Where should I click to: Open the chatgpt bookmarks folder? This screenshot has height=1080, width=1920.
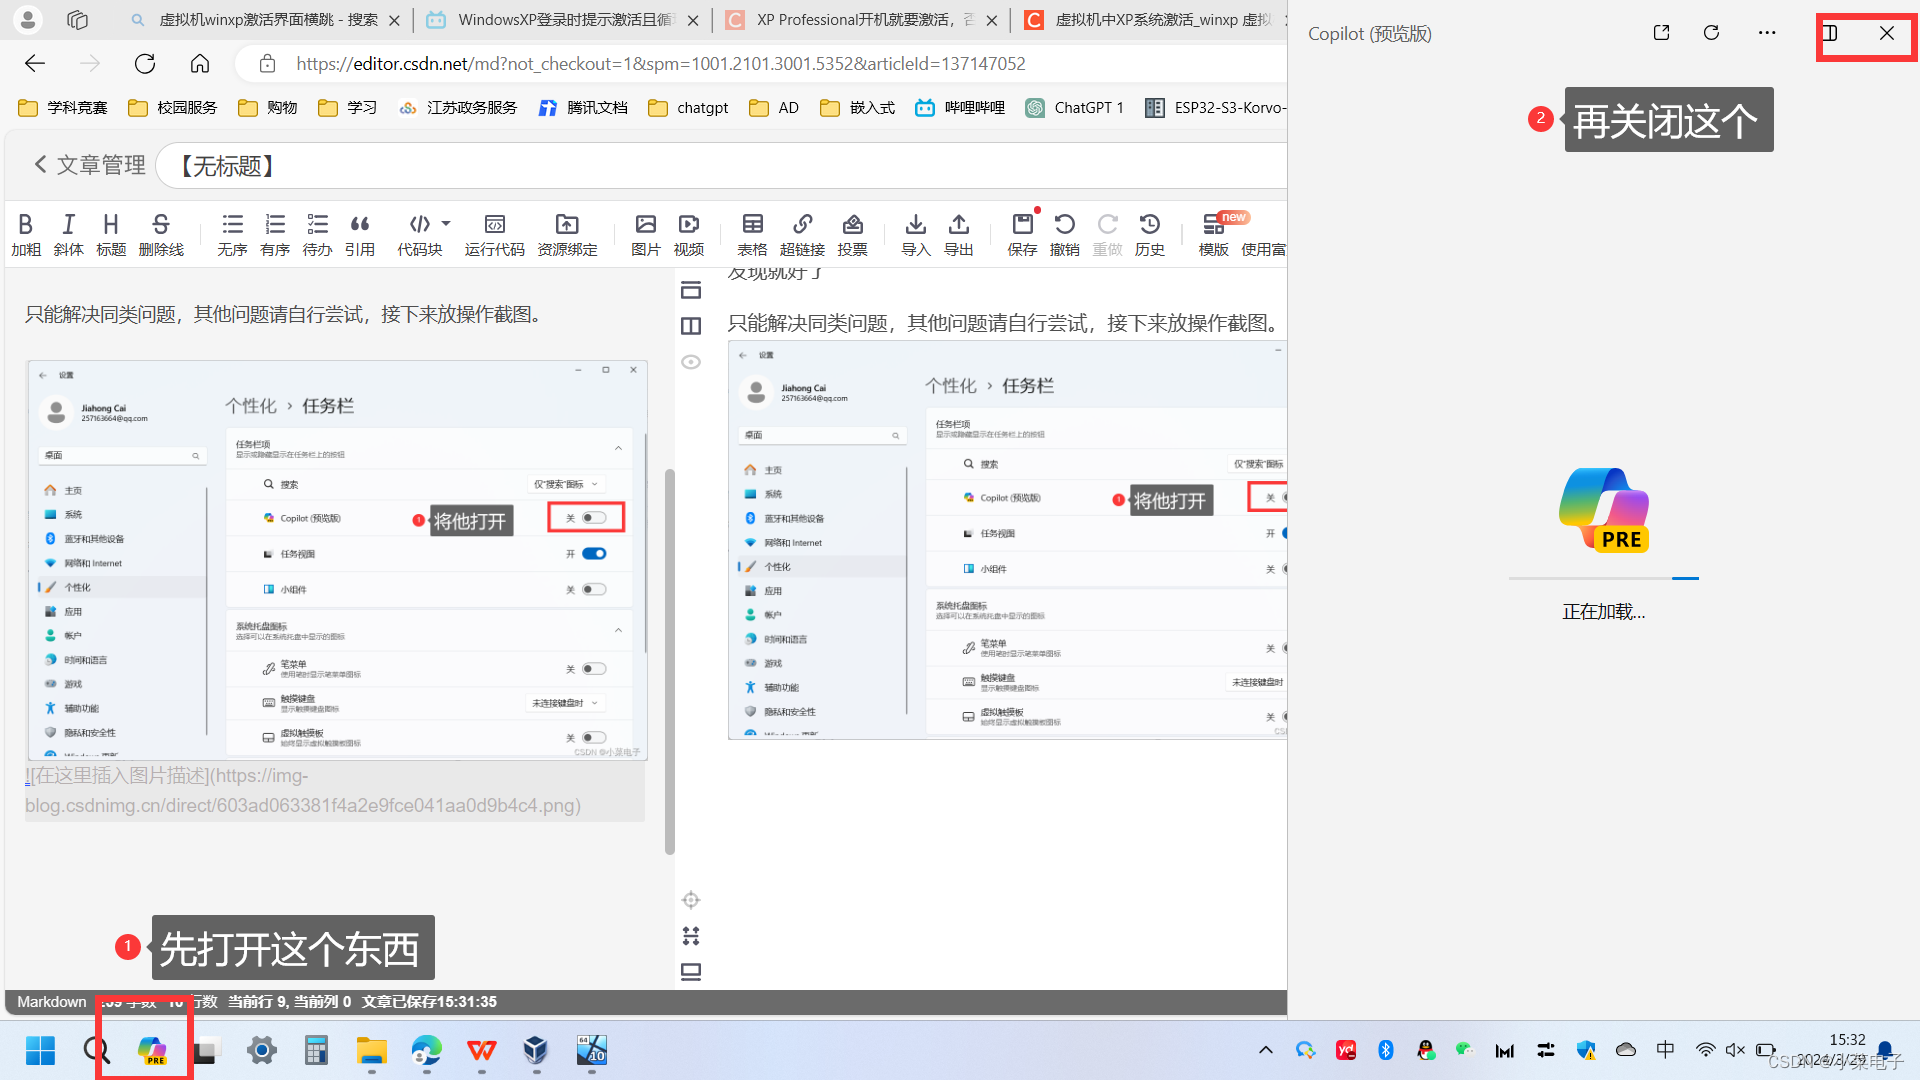click(x=688, y=107)
